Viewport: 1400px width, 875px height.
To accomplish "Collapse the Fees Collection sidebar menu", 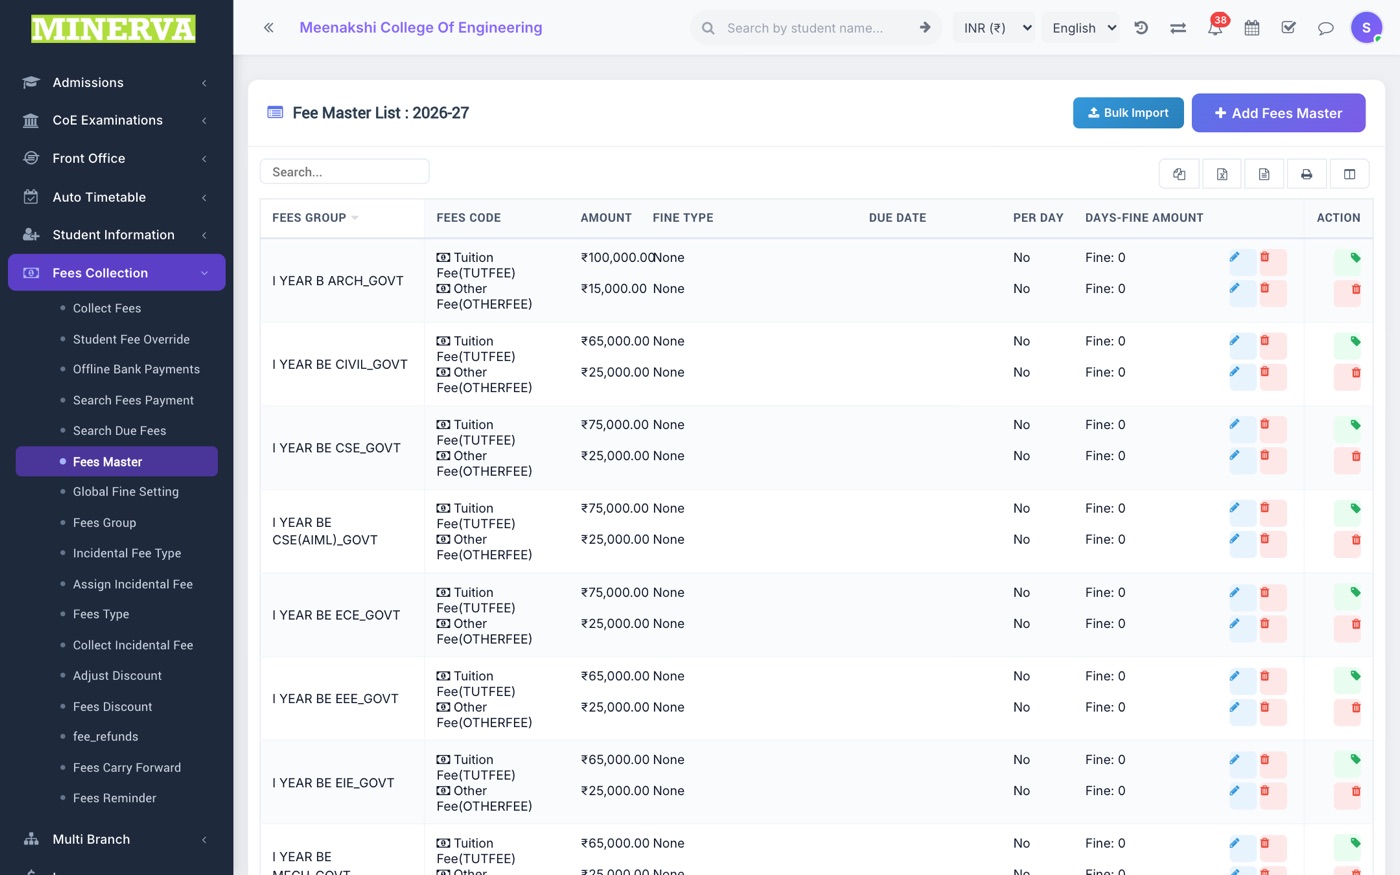I will click(x=116, y=273).
